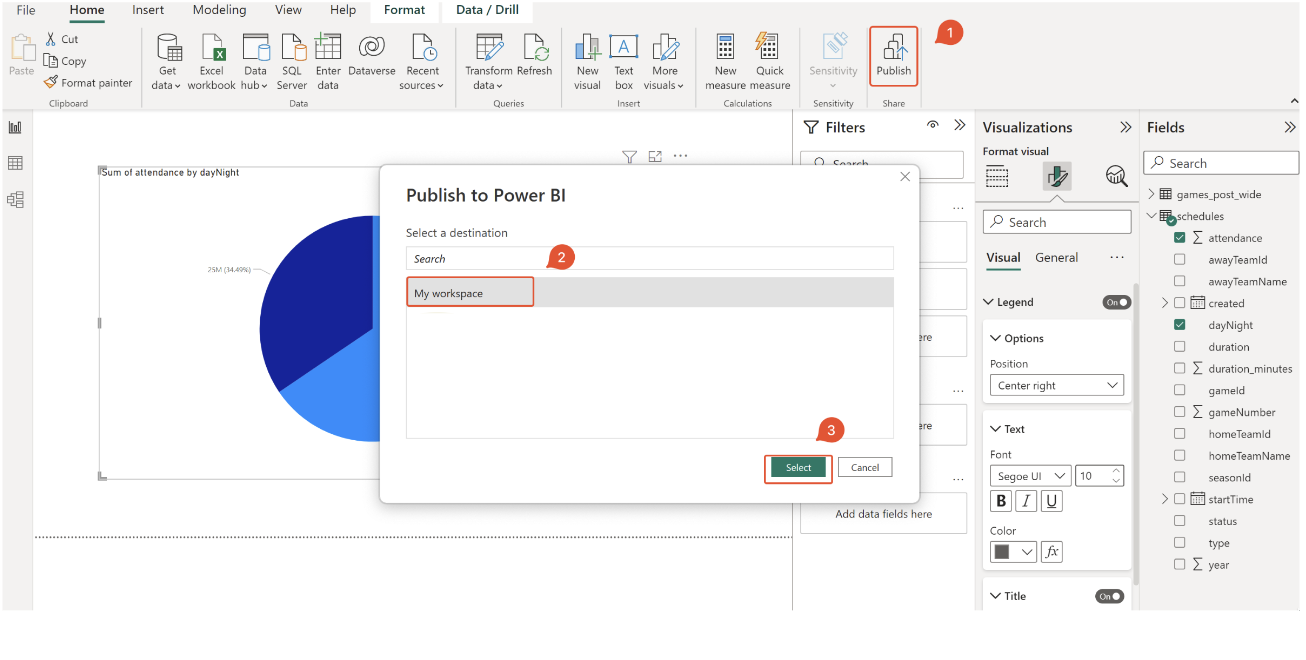The image size is (1306, 660).
Task: Click the destination Search field in dialog
Action: pos(649,258)
